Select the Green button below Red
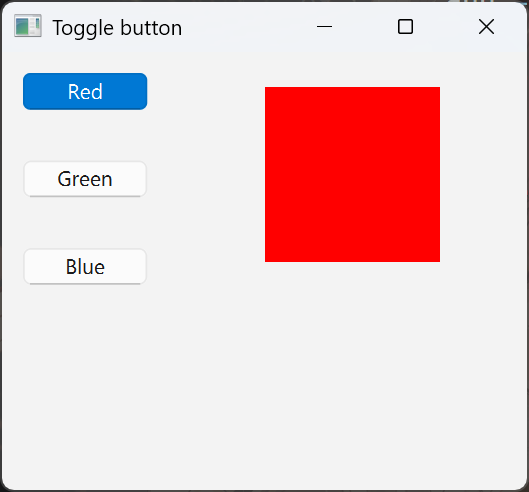Viewport: 529px width, 492px height. pyautogui.click(x=85, y=179)
